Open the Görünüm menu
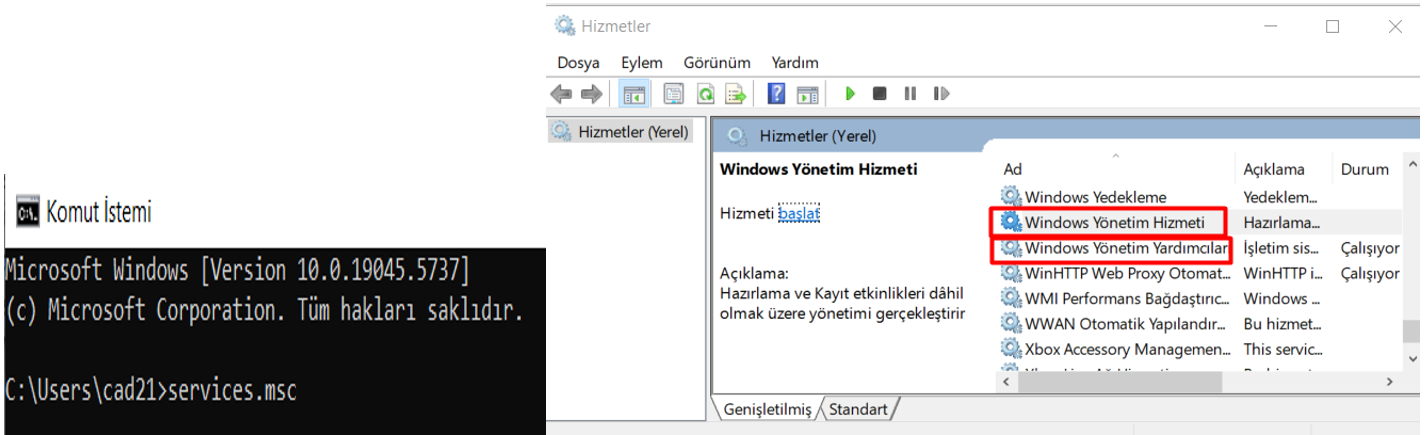 717,62
